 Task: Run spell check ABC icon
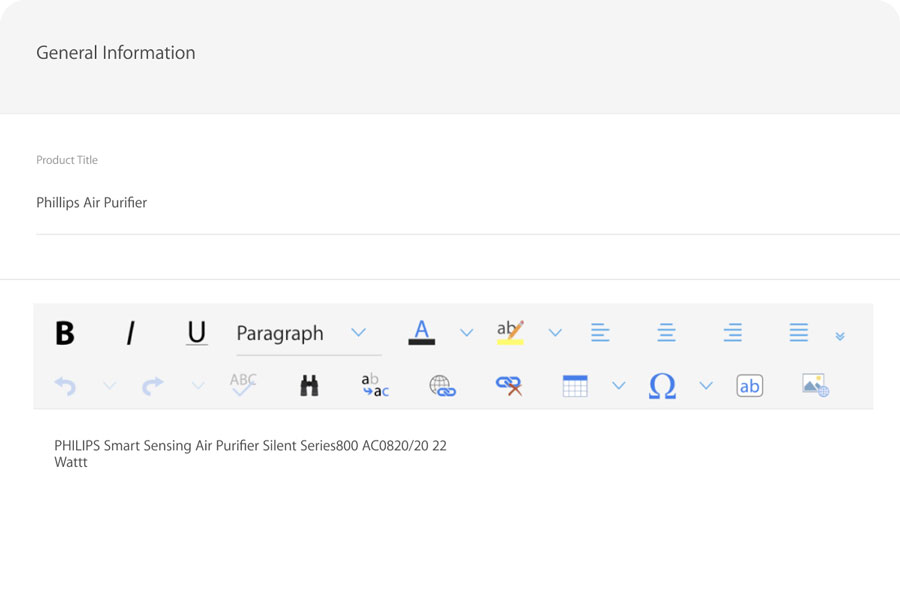pos(243,385)
